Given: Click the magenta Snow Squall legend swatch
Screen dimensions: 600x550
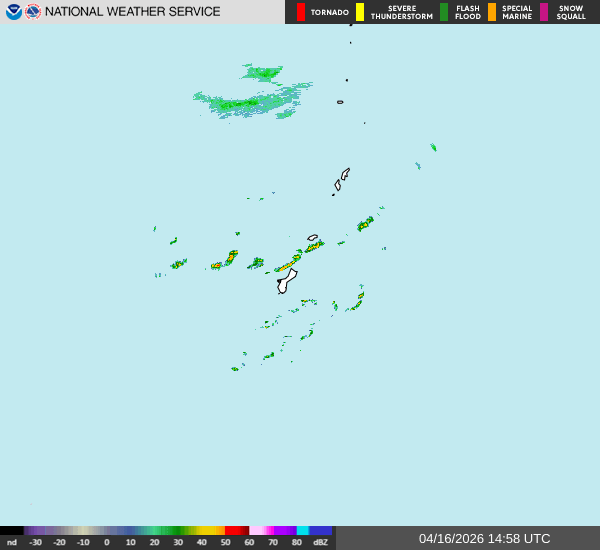Looking at the screenshot, I should (544, 12).
